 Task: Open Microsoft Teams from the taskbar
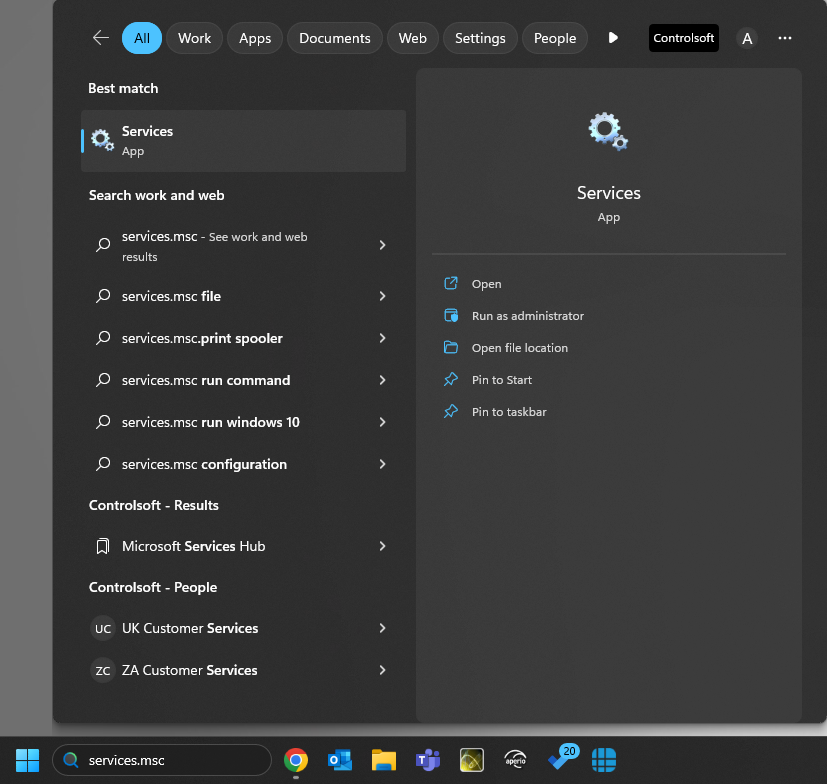(x=428, y=760)
